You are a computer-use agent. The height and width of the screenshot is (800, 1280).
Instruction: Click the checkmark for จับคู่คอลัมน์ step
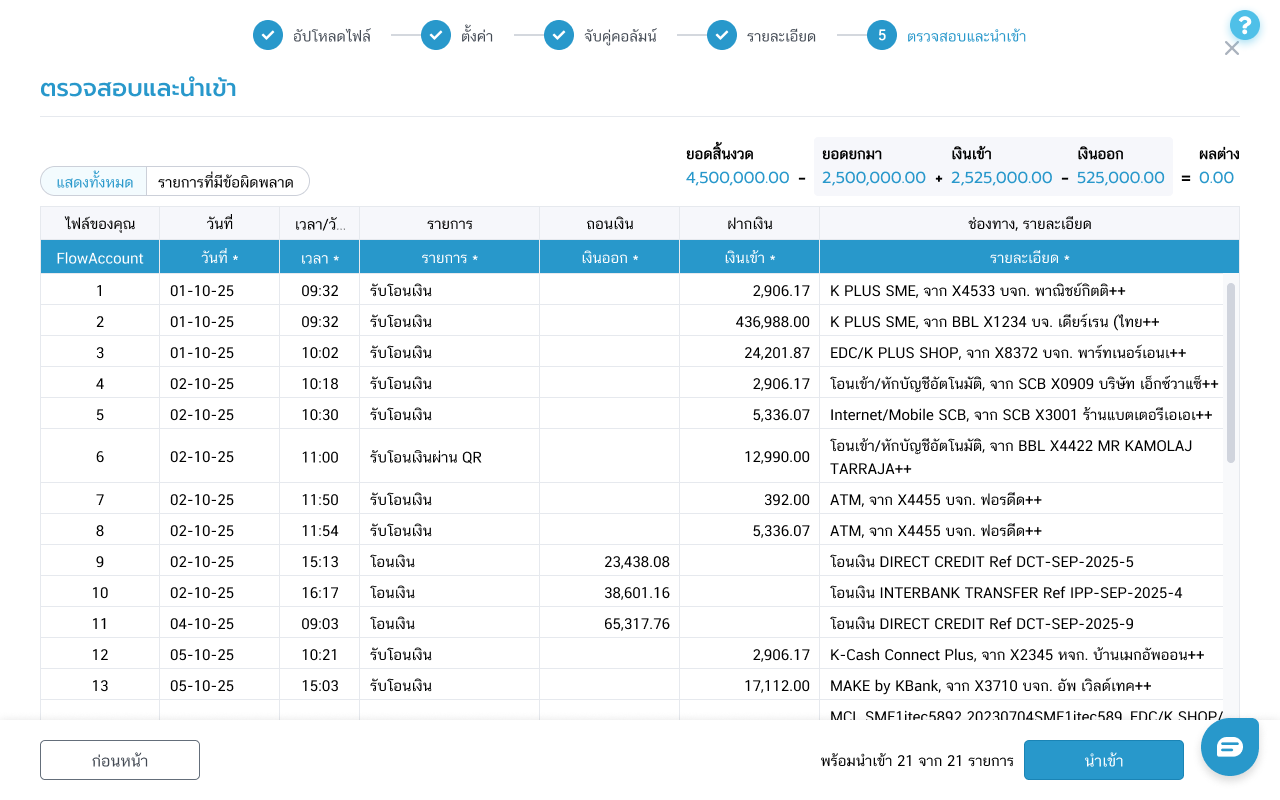[559, 36]
